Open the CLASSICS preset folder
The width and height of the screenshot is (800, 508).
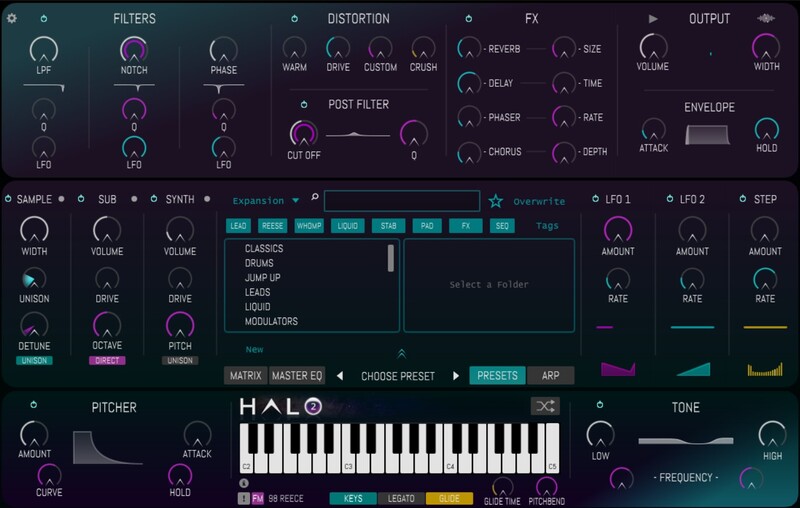coord(264,248)
